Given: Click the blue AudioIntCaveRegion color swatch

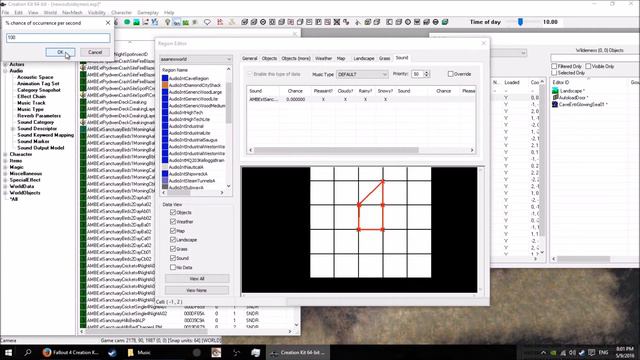Looking at the screenshot, I should point(165,78).
